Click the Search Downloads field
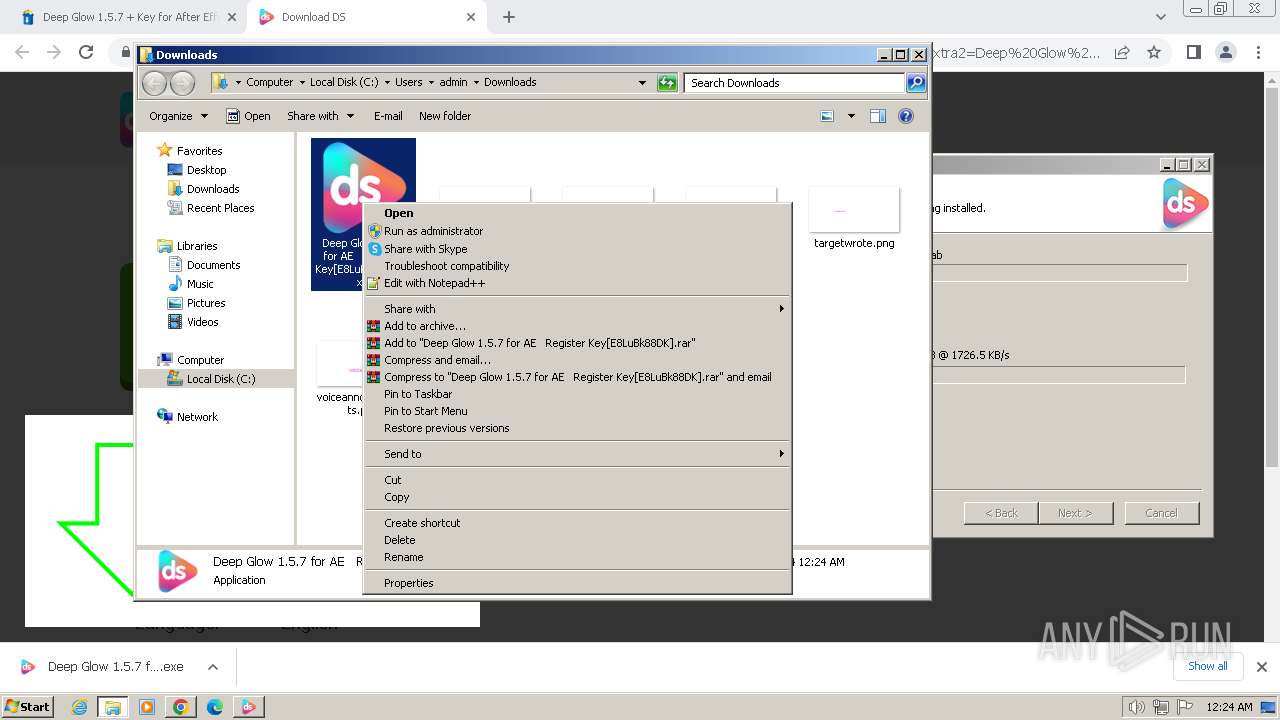The height and width of the screenshot is (720, 1280). click(794, 83)
